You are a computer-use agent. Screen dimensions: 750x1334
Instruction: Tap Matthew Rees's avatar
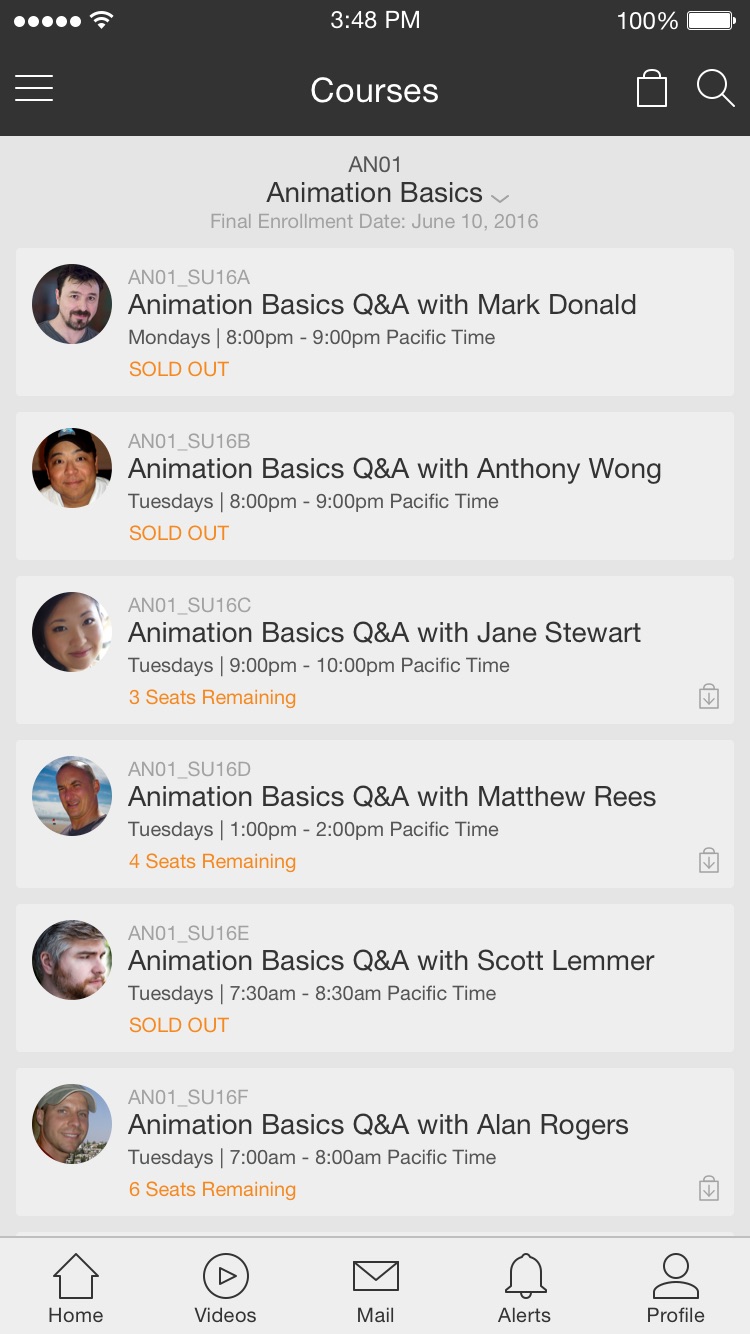coord(72,796)
